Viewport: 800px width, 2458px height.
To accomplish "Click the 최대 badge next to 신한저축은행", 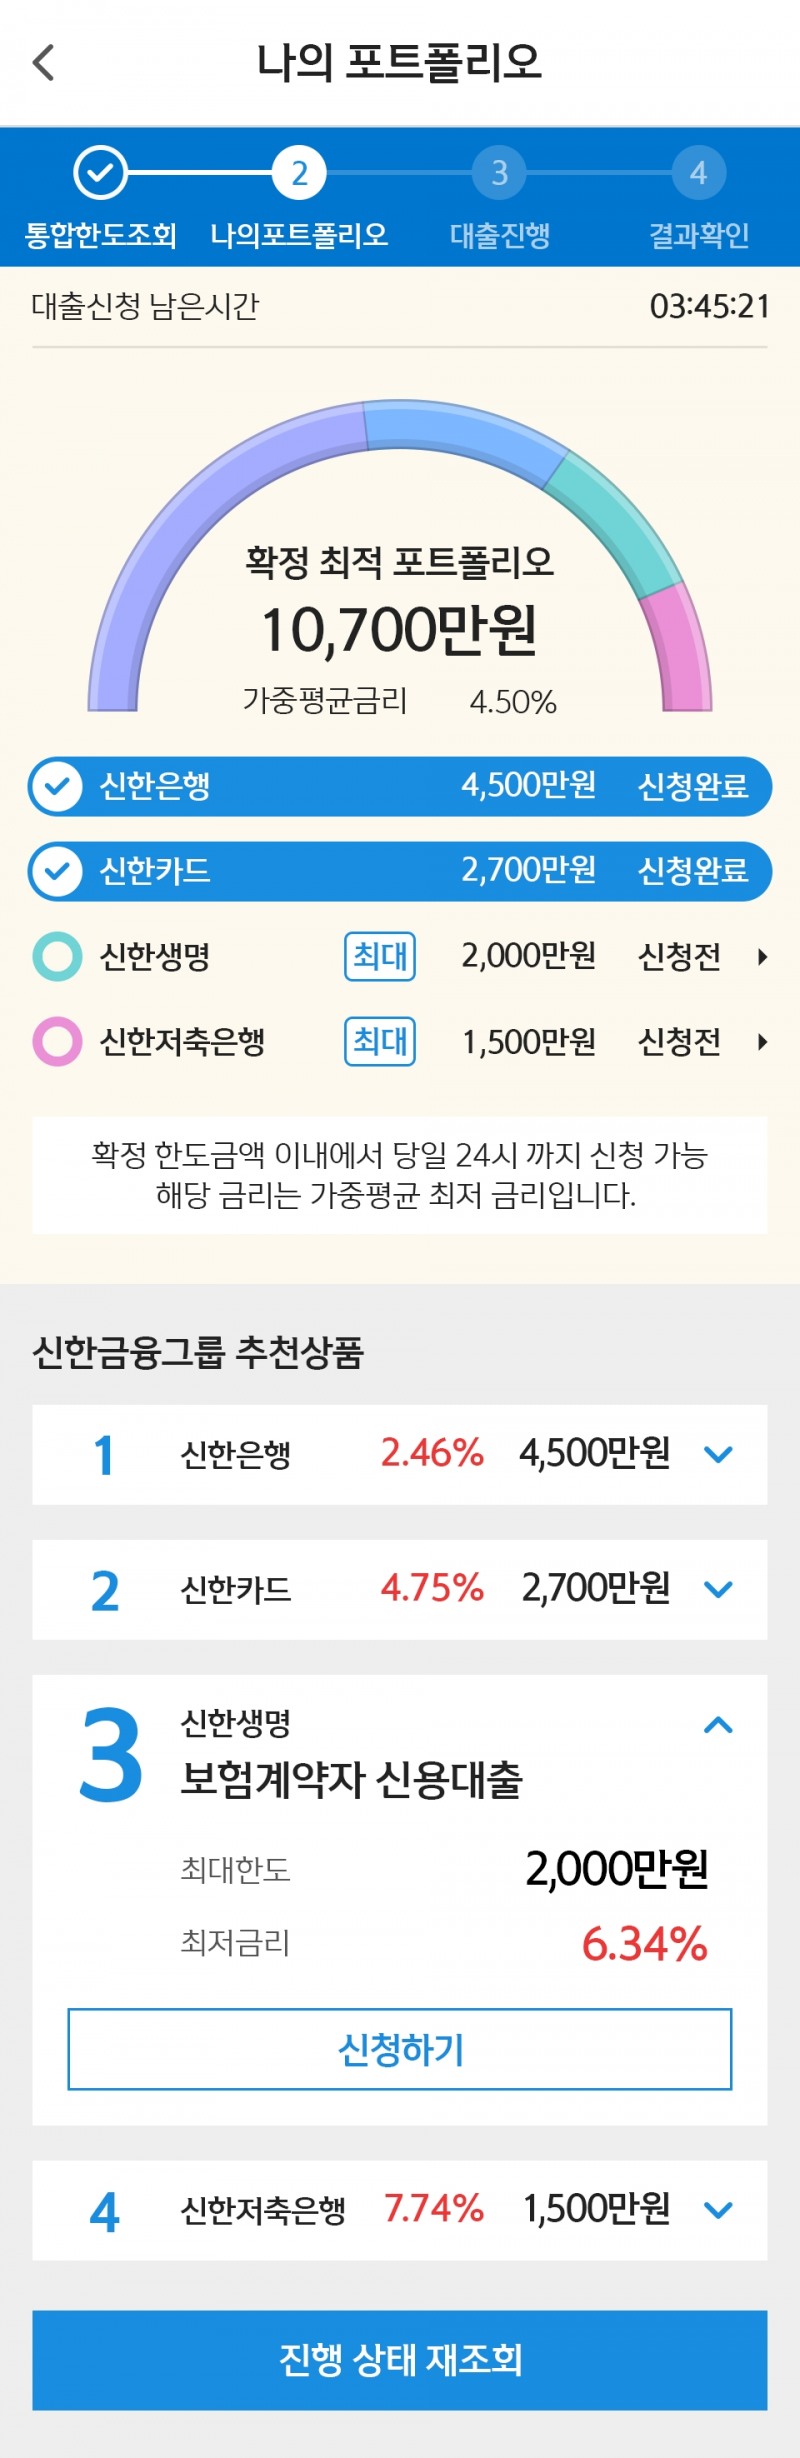I will point(379,1041).
